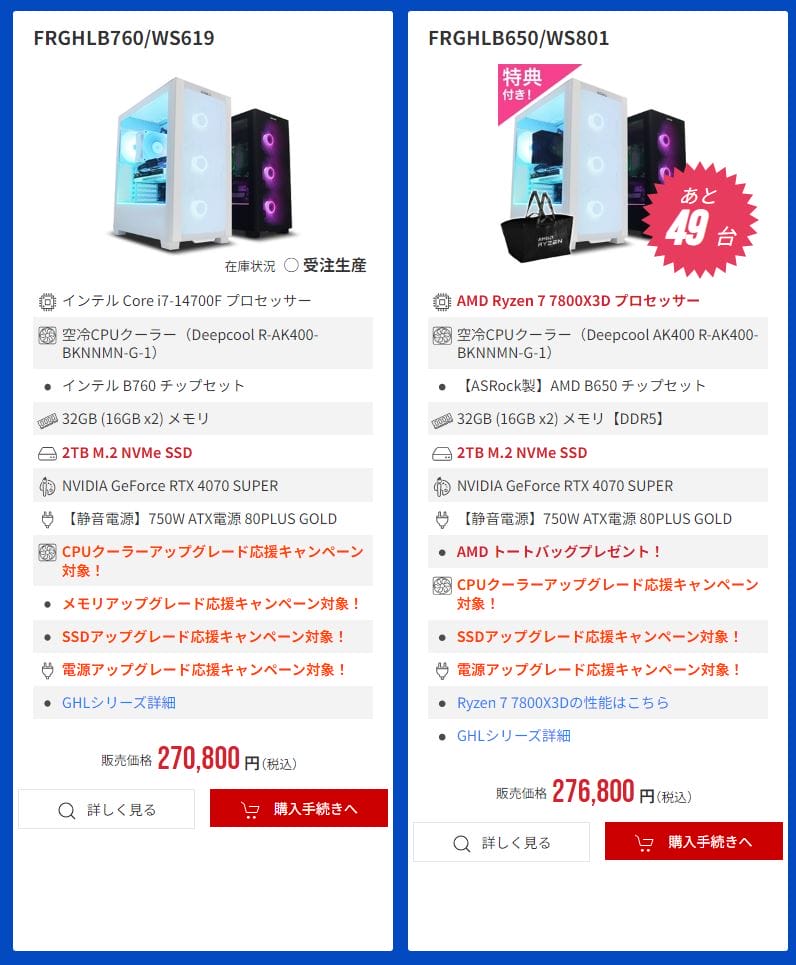Click the CPU chip icon beside AMD Ryzen 7 7800X3D
Viewport: 796px width, 965px height.
tap(442, 302)
